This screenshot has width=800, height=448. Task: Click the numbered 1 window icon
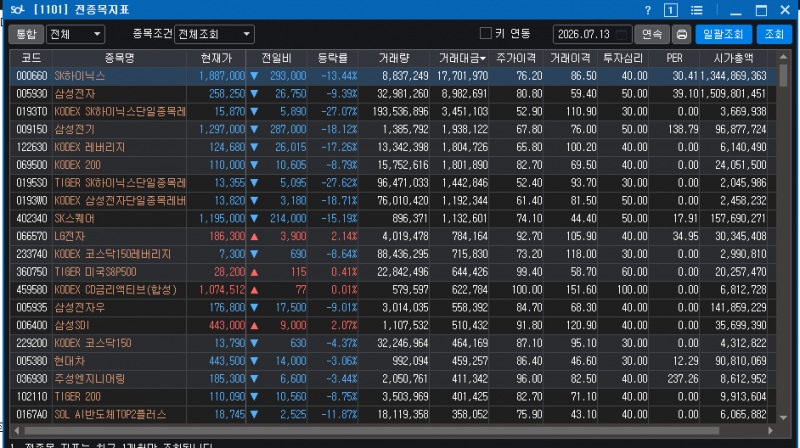click(670, 10)
